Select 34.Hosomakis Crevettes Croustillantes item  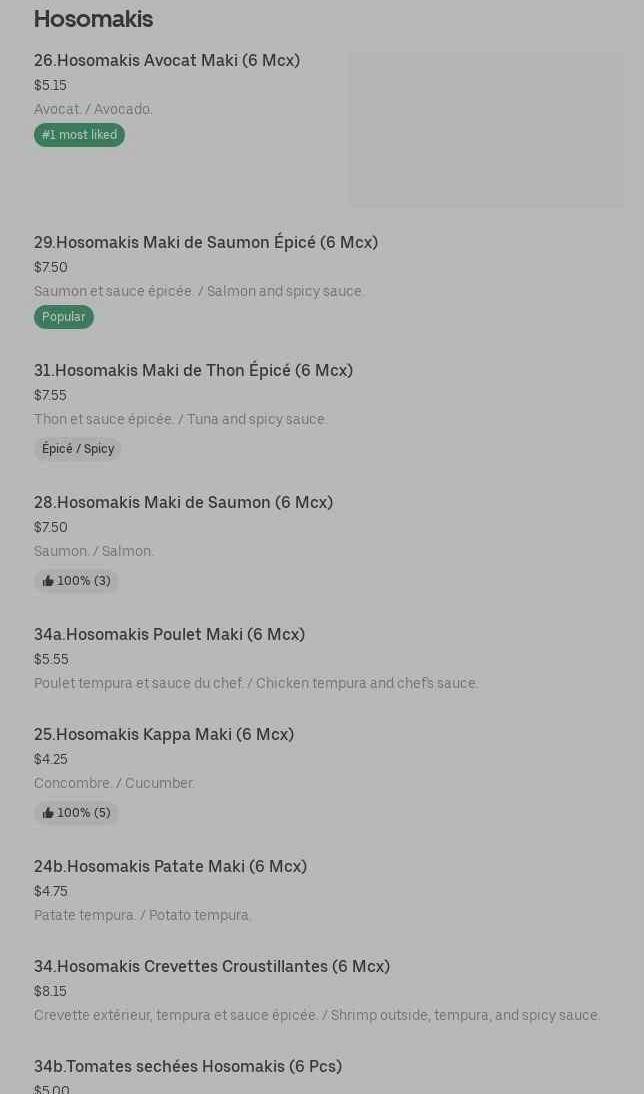click(212, 967)
